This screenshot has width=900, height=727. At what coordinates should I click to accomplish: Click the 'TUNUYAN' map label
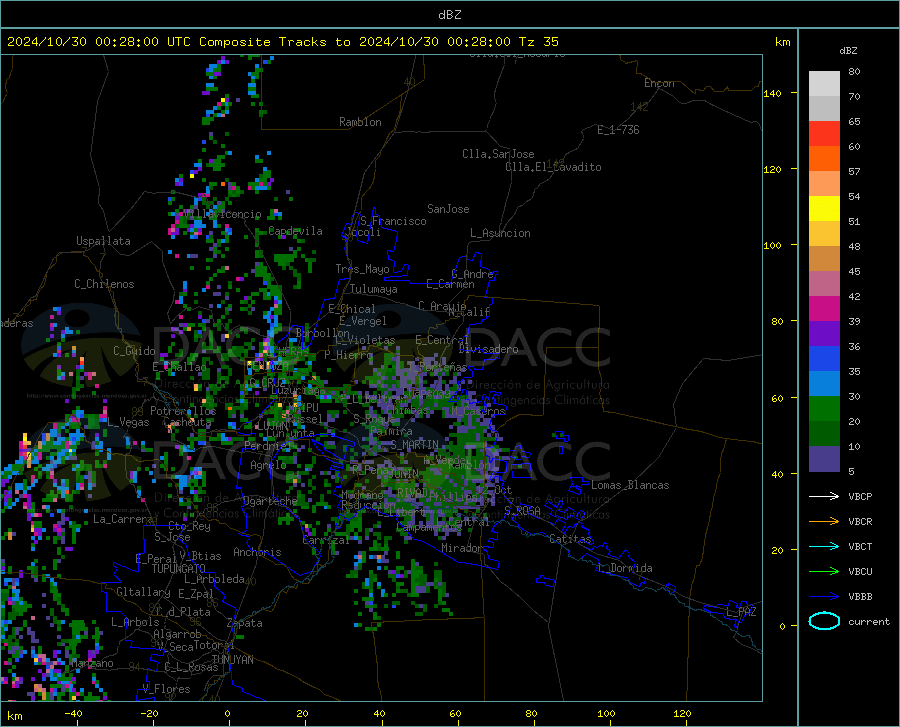tap(232, 659)
